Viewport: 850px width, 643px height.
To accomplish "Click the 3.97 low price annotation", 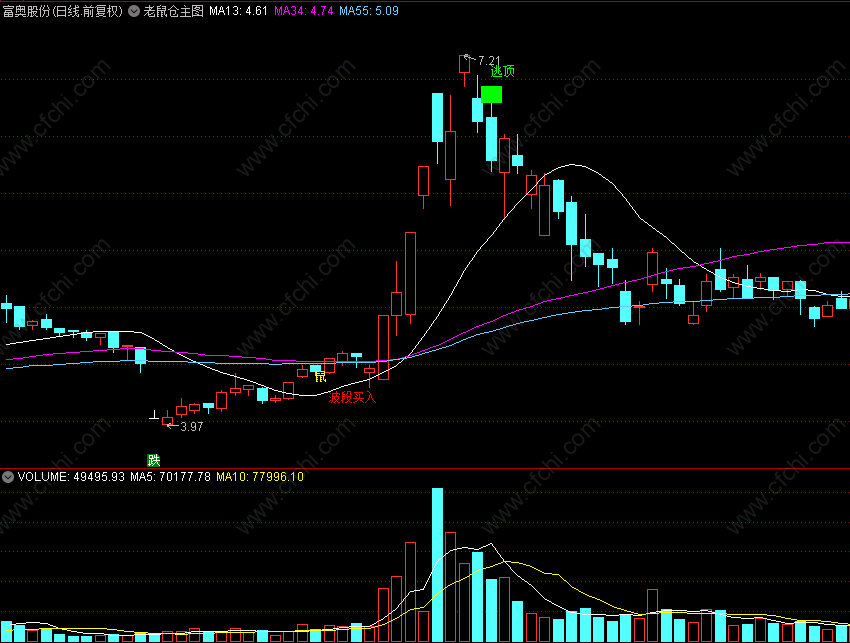I will coord(191,427).
